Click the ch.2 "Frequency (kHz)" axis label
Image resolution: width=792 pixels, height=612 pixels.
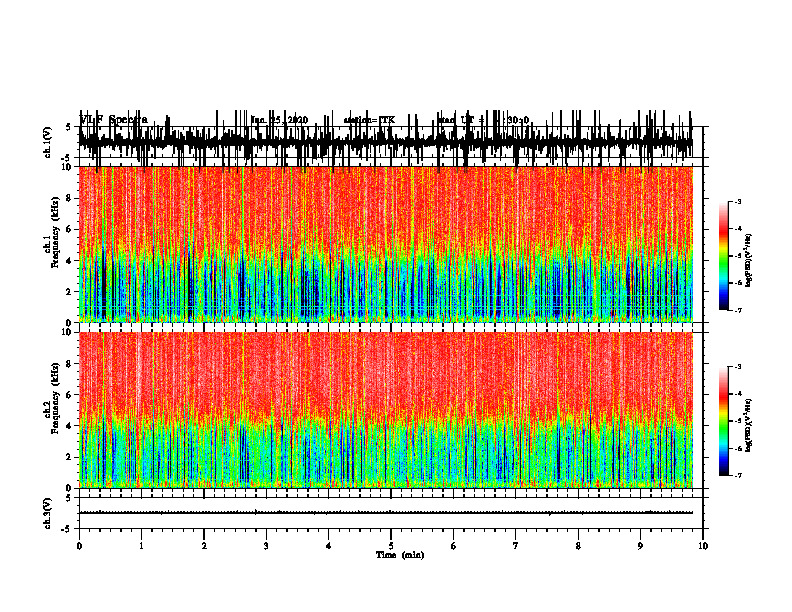click(56, 397)
